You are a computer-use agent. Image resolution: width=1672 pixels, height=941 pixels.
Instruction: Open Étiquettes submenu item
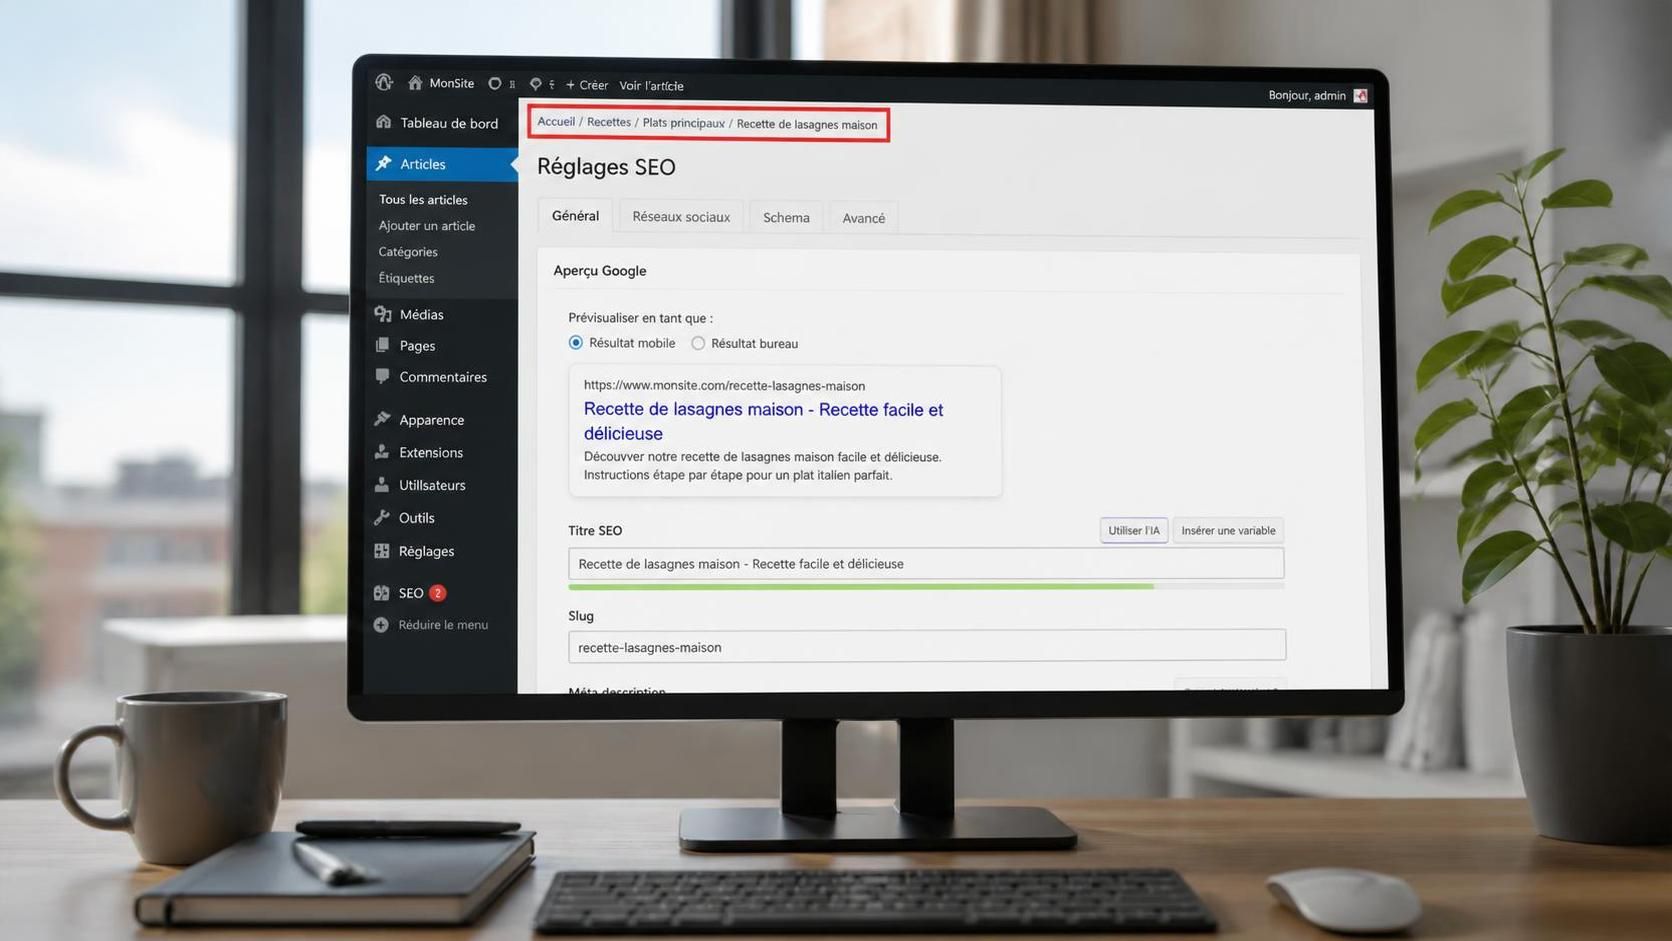click(x=406, y=277)
